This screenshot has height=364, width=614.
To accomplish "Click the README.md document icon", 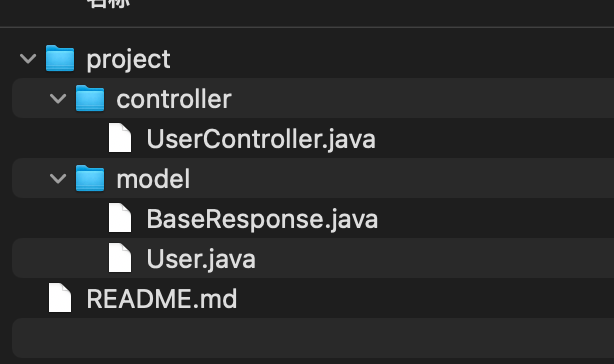I will coord(60,298).
